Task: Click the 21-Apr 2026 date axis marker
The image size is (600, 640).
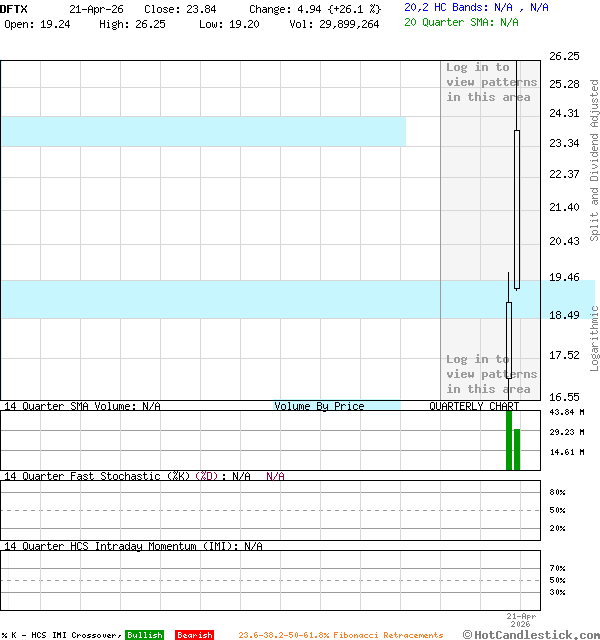Action: coord(521,620)
